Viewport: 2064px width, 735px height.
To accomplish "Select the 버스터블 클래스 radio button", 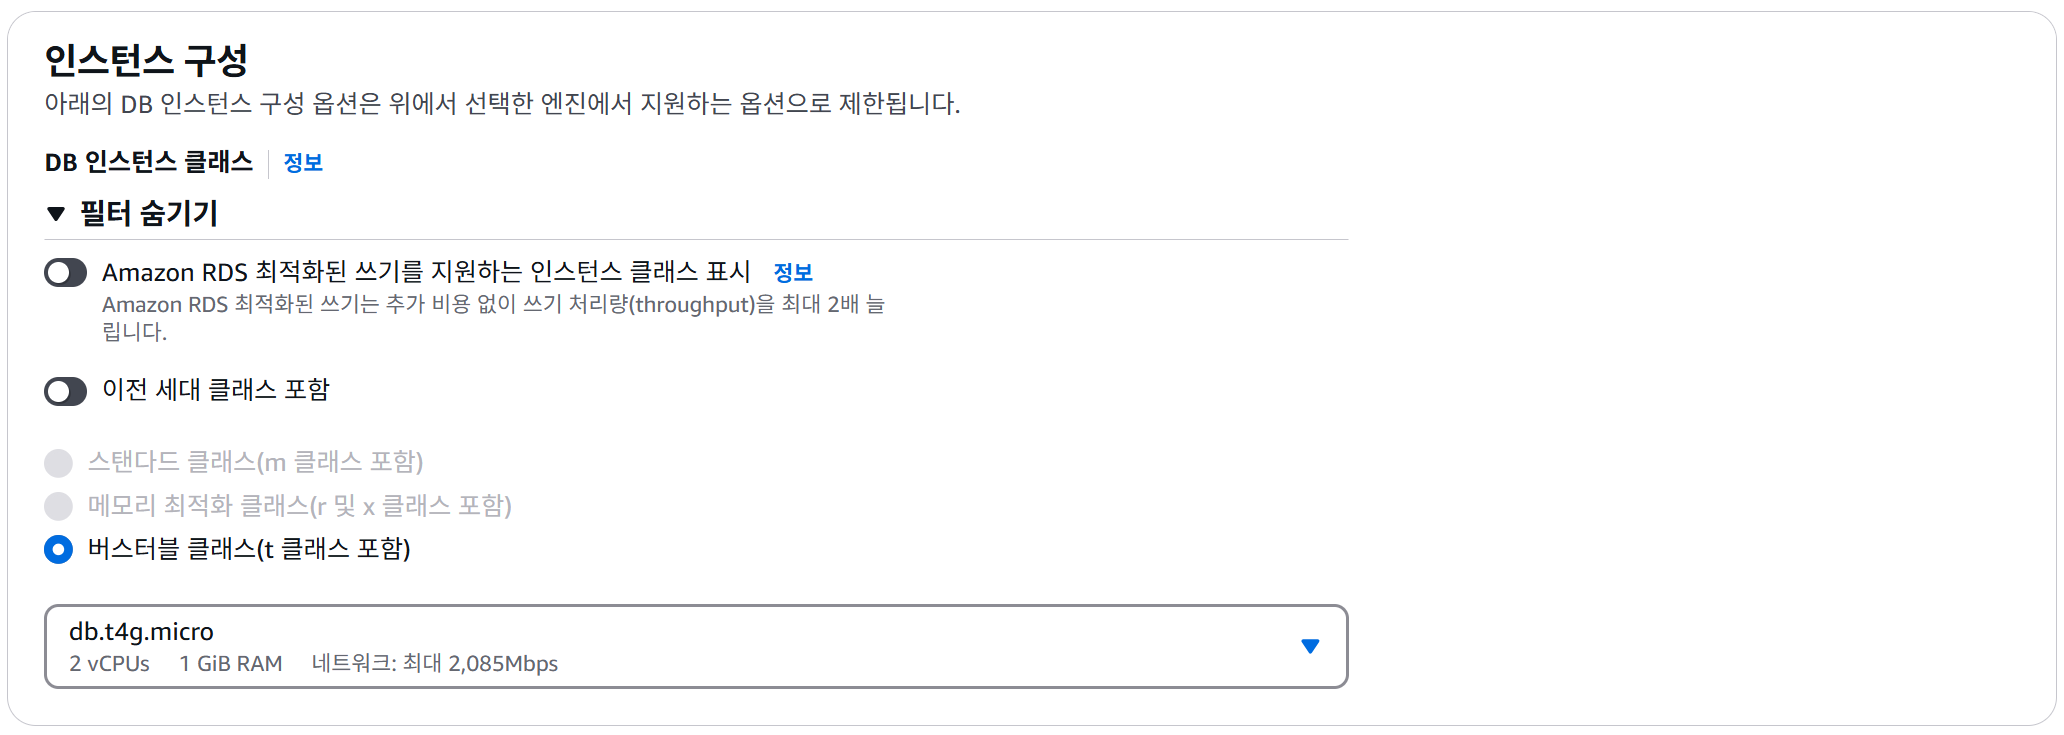I will (59, 549).
